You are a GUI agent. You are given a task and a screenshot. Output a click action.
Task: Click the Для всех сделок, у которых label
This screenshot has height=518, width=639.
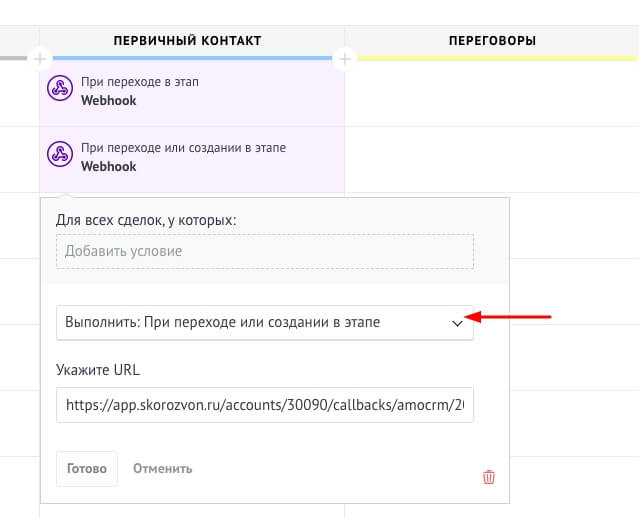pyautogui.click(x=146, y=220)
